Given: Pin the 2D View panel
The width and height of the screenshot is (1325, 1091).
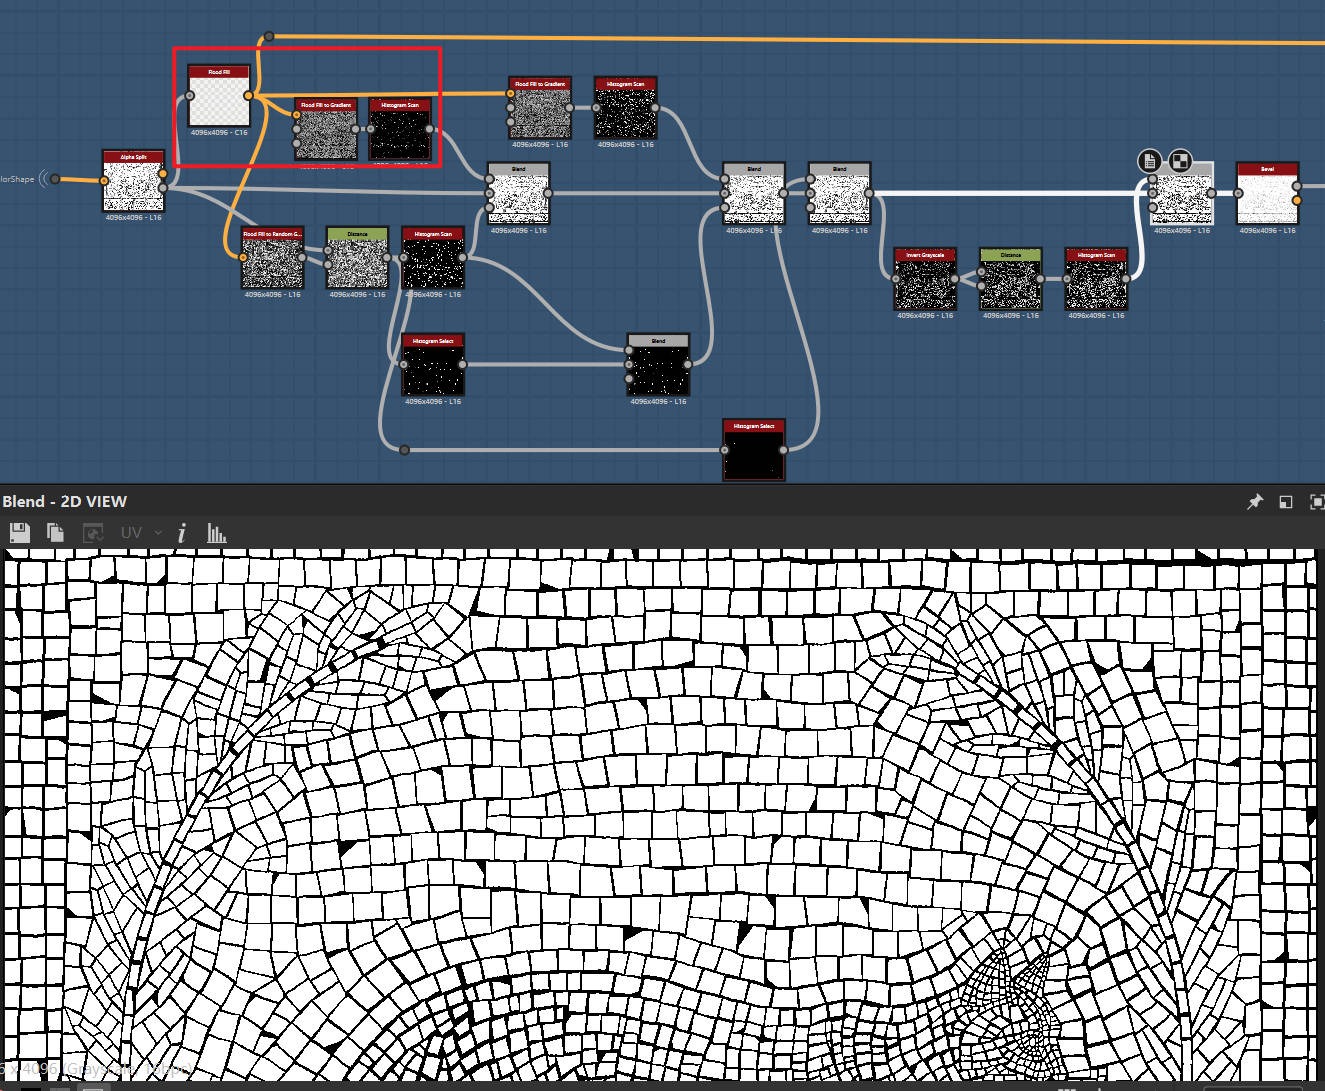Looking at the screenshot, I should coord(1254,502).
